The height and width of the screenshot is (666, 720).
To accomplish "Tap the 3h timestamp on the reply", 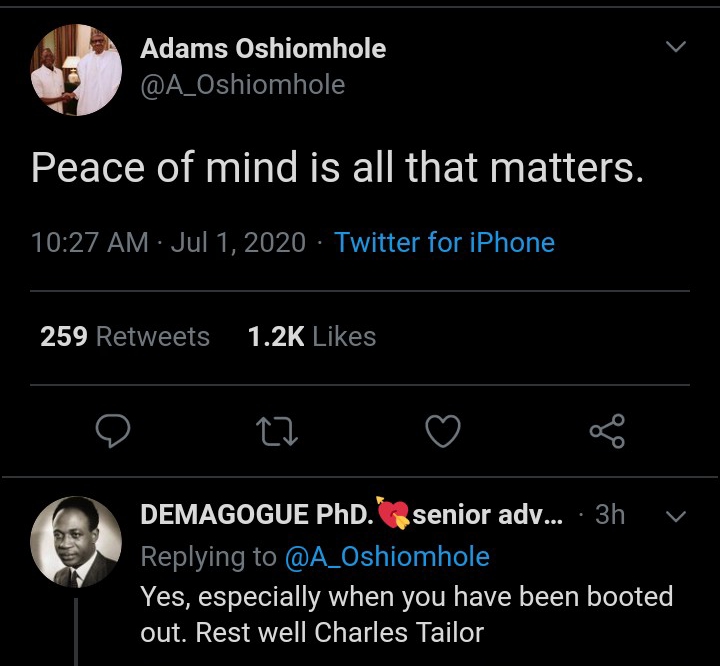I will 609,515.
